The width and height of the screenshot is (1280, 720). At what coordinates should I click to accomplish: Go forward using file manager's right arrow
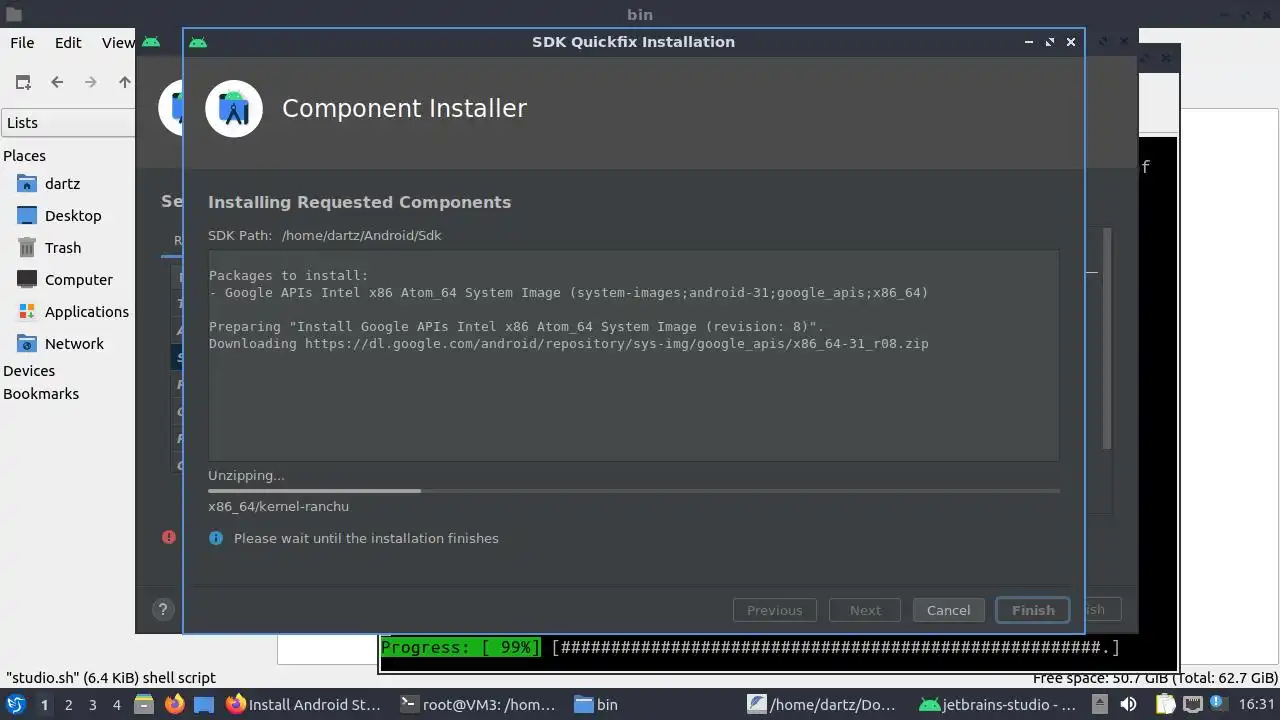pyautogui.click(x=91, y=82)
